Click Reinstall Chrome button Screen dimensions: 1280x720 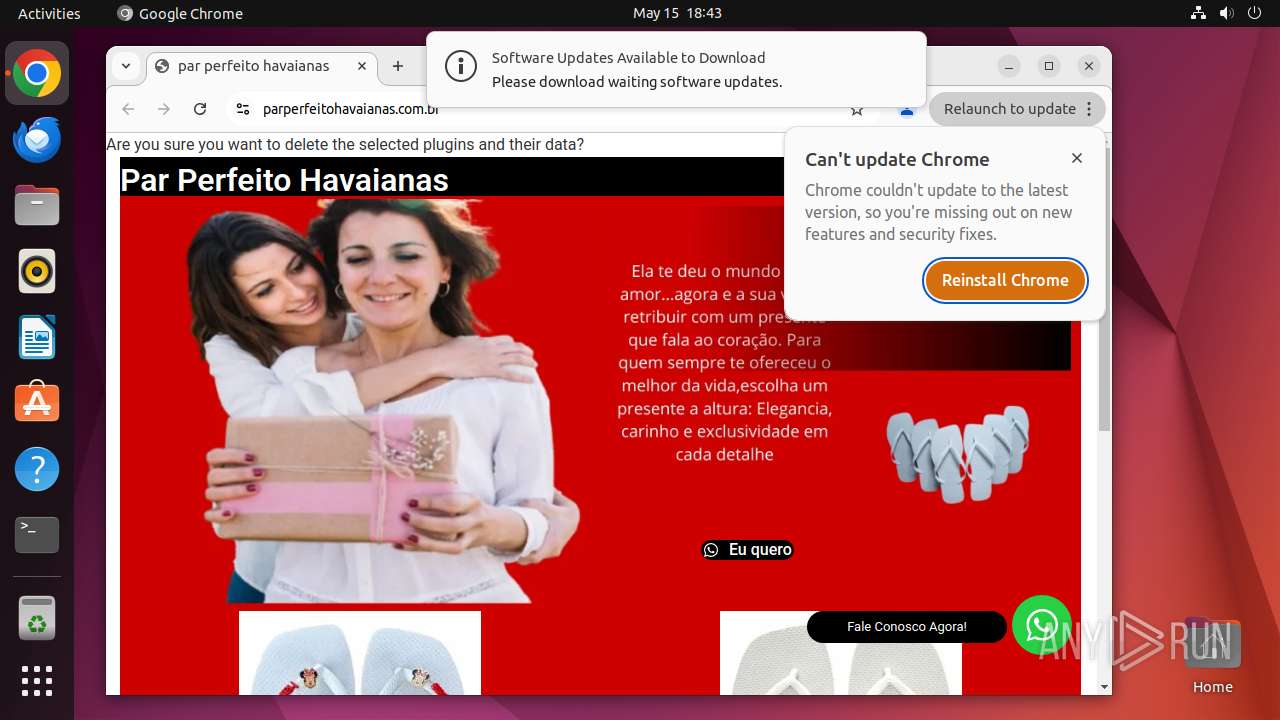pos(1005,280)
